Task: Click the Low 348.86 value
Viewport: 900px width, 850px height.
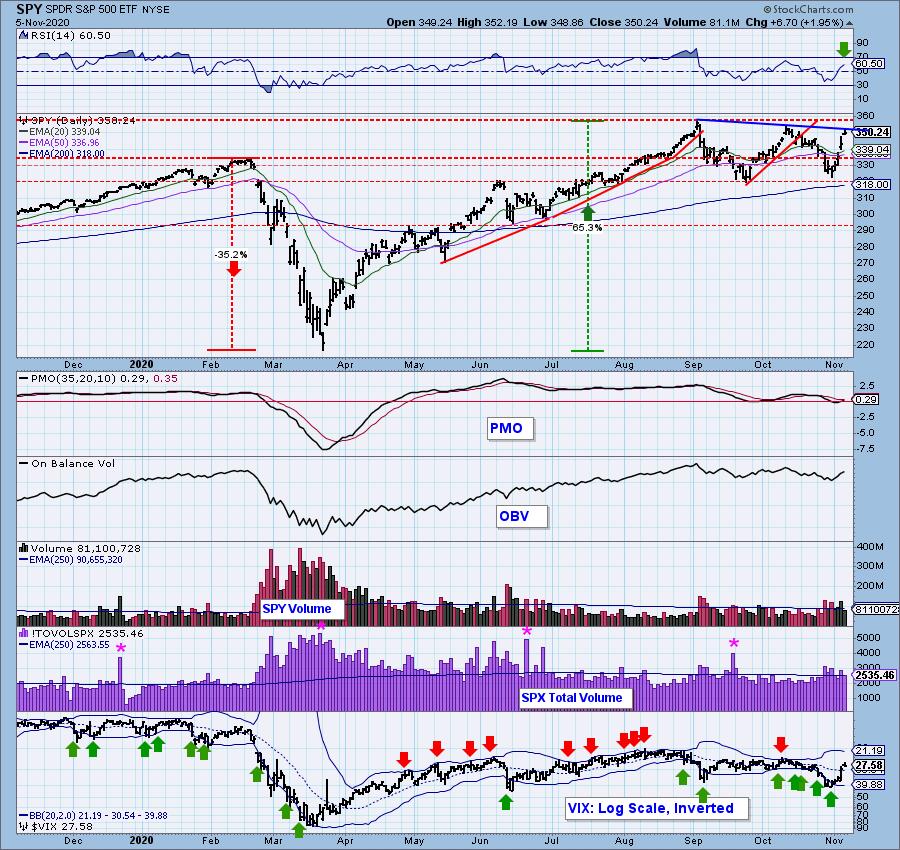Action: [552, 22]
